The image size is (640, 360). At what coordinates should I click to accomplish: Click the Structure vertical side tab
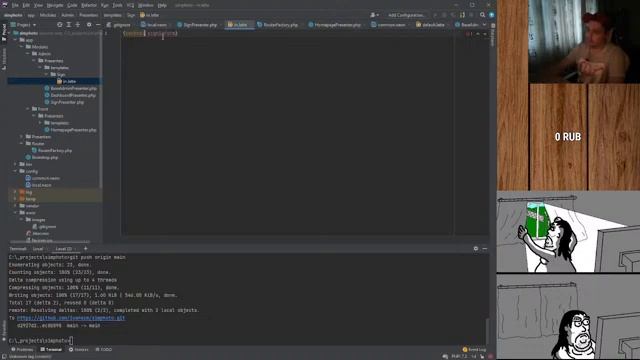pyautogui.click(x=4, y=58)
